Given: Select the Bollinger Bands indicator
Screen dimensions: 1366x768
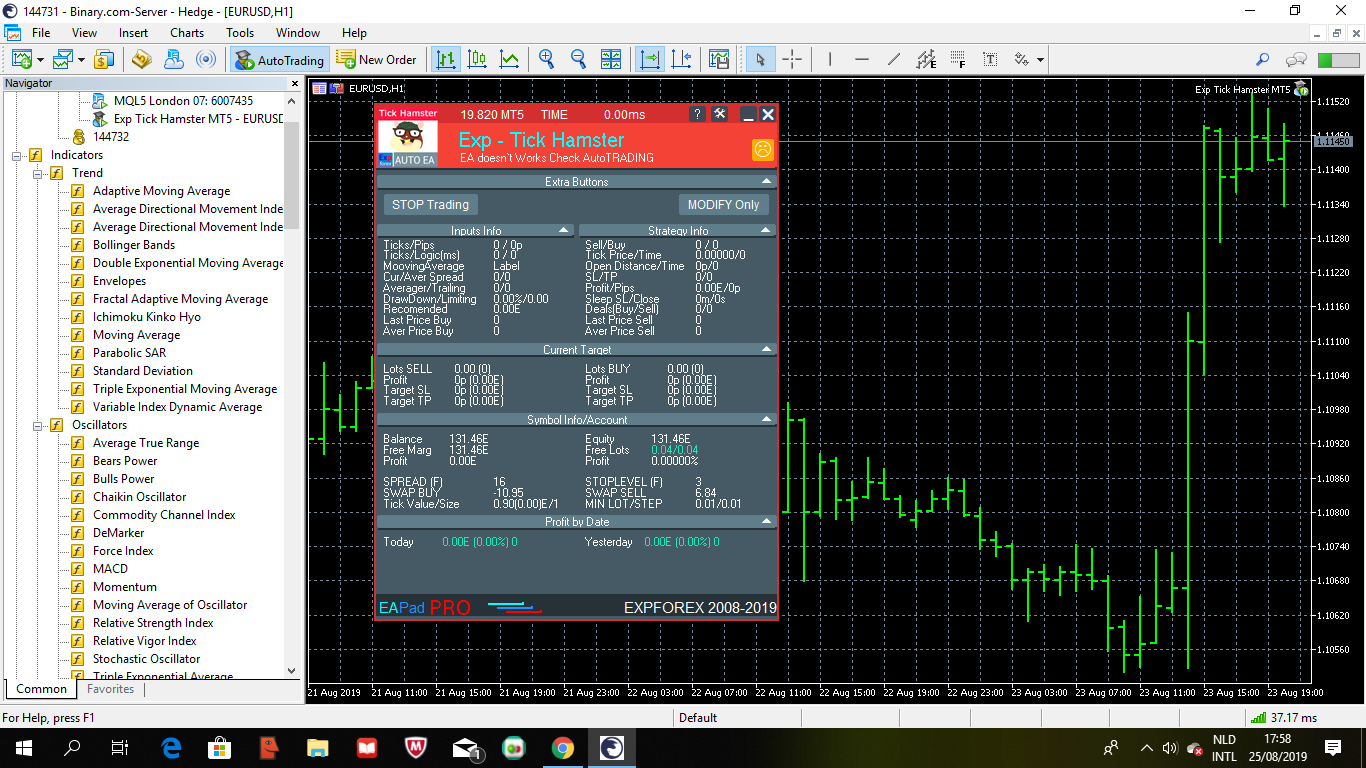Looking at the screenshot, I should tap(133, 245).
